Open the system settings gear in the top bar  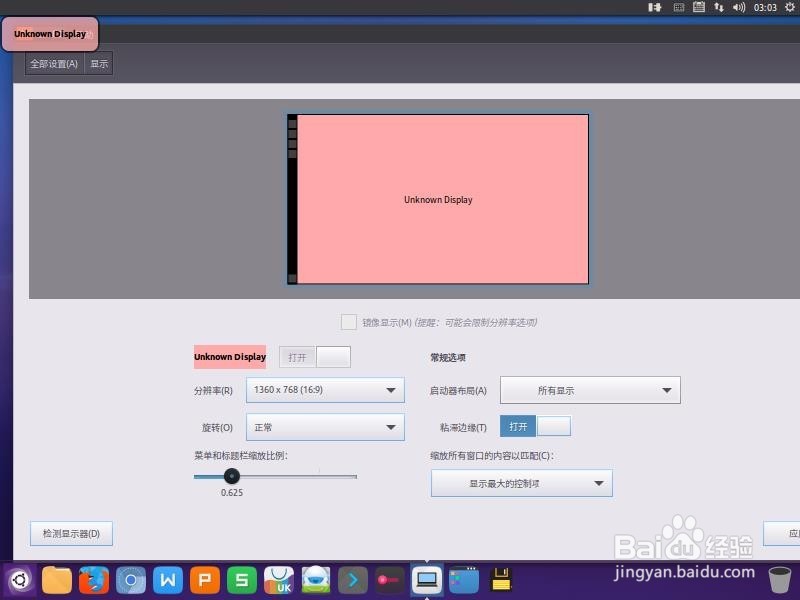pos(789,8)
